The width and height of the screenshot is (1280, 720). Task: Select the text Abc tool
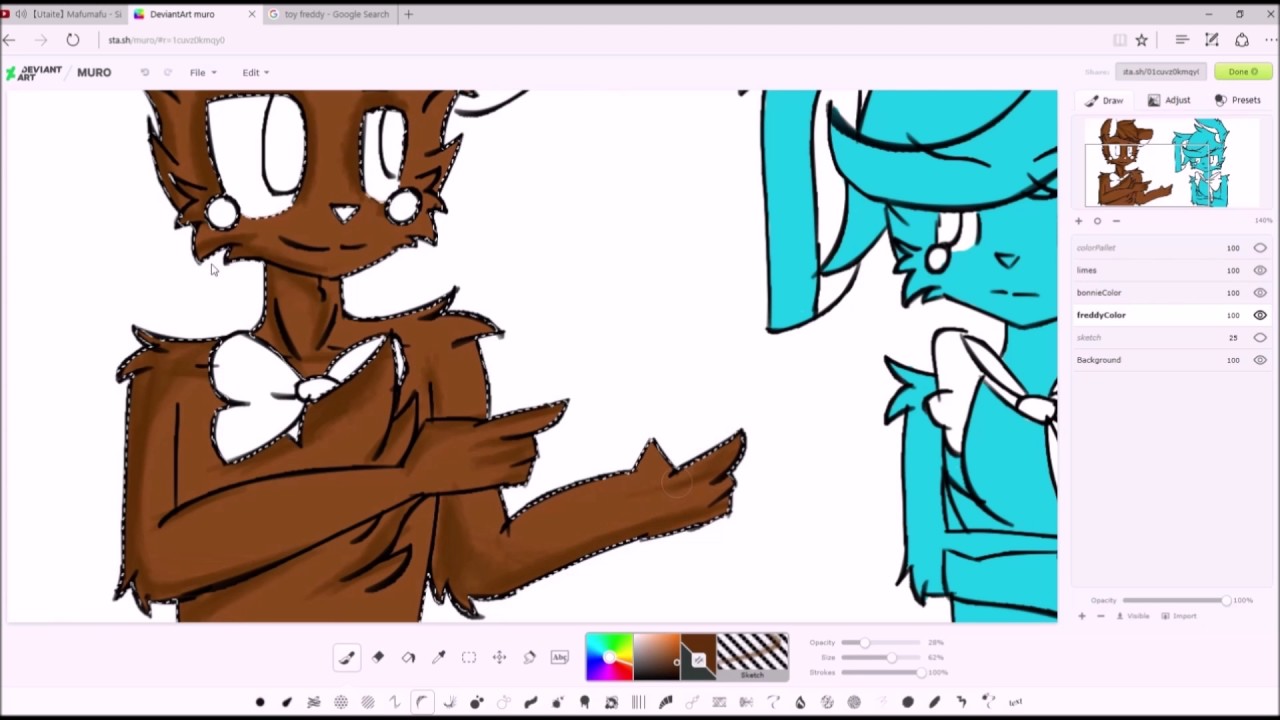tap(560, 657)
